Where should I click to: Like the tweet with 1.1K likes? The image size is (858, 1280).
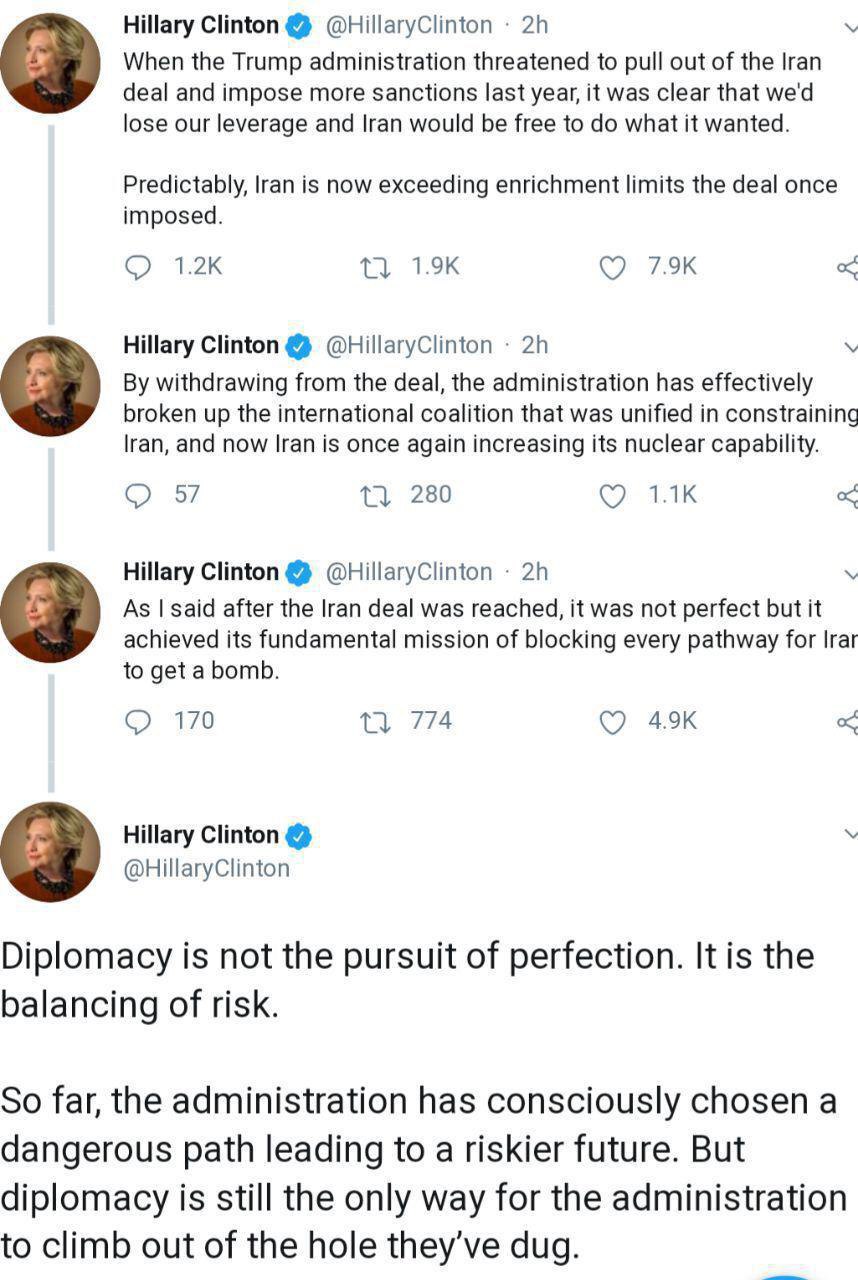[x=612, y=495]
